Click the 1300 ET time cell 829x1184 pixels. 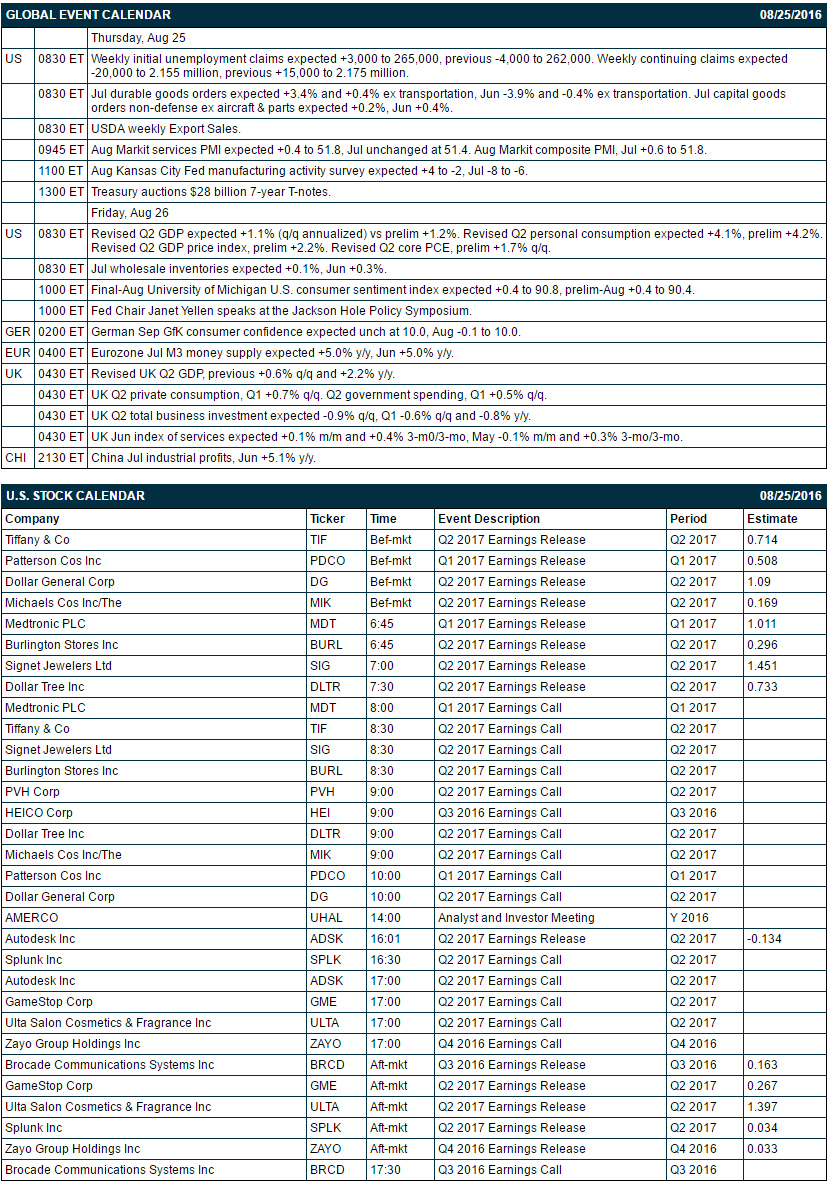click(61, 193)
